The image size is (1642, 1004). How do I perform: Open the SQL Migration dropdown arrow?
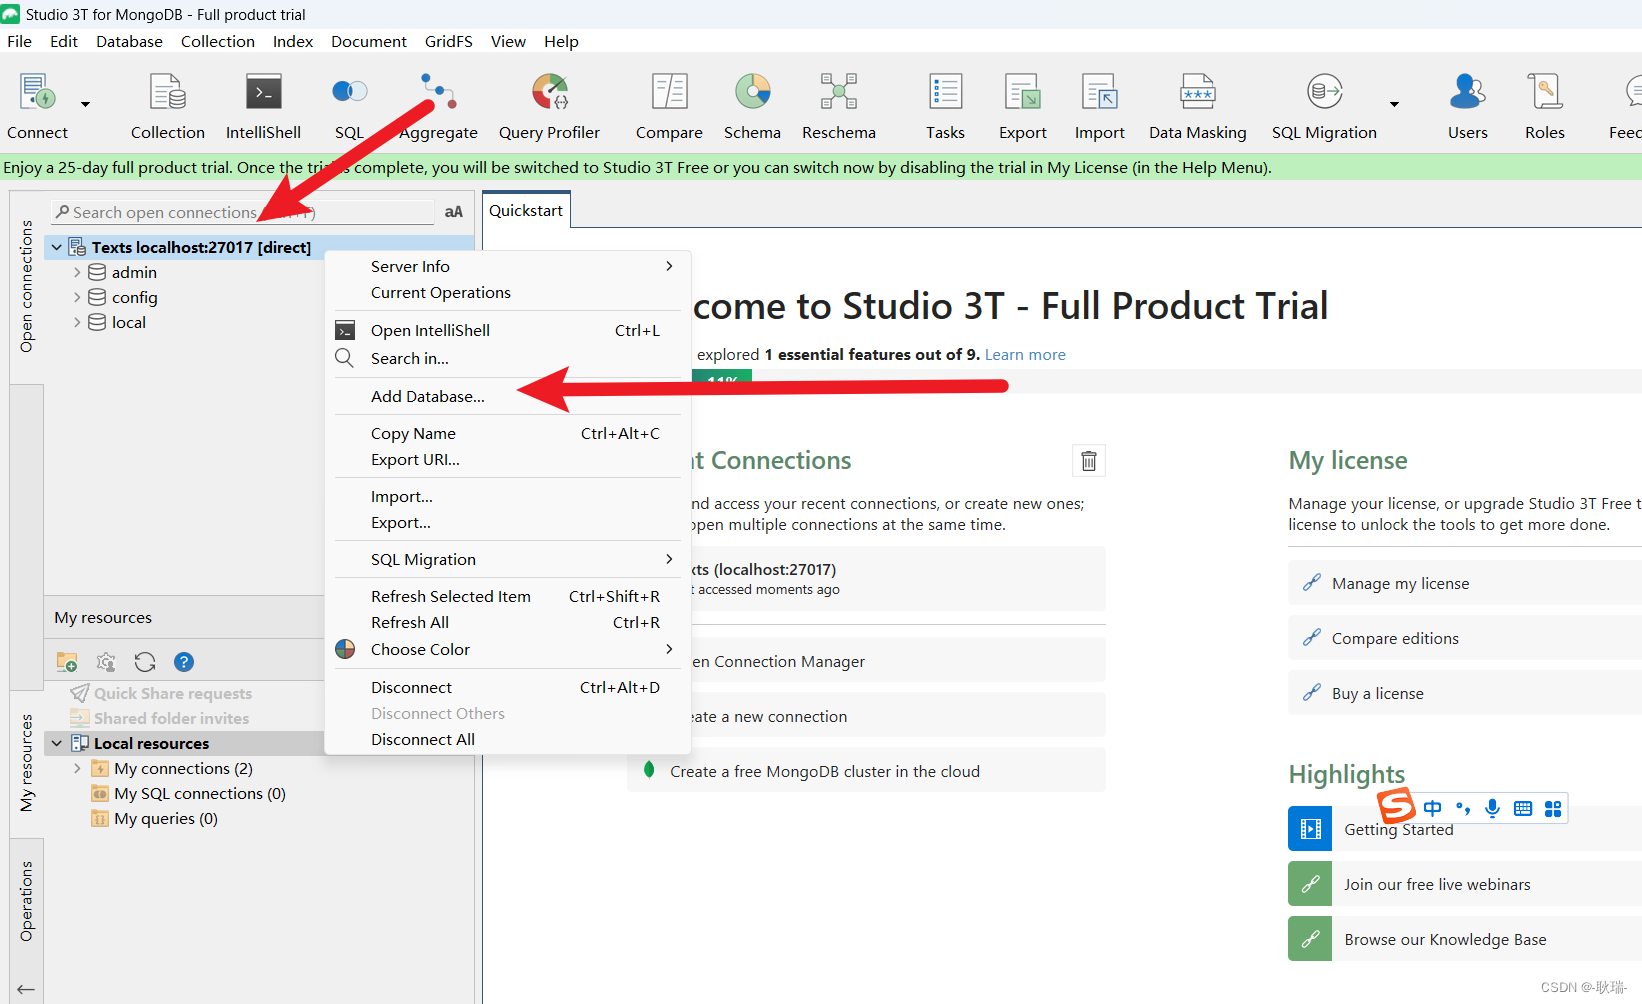[1394, 104]
